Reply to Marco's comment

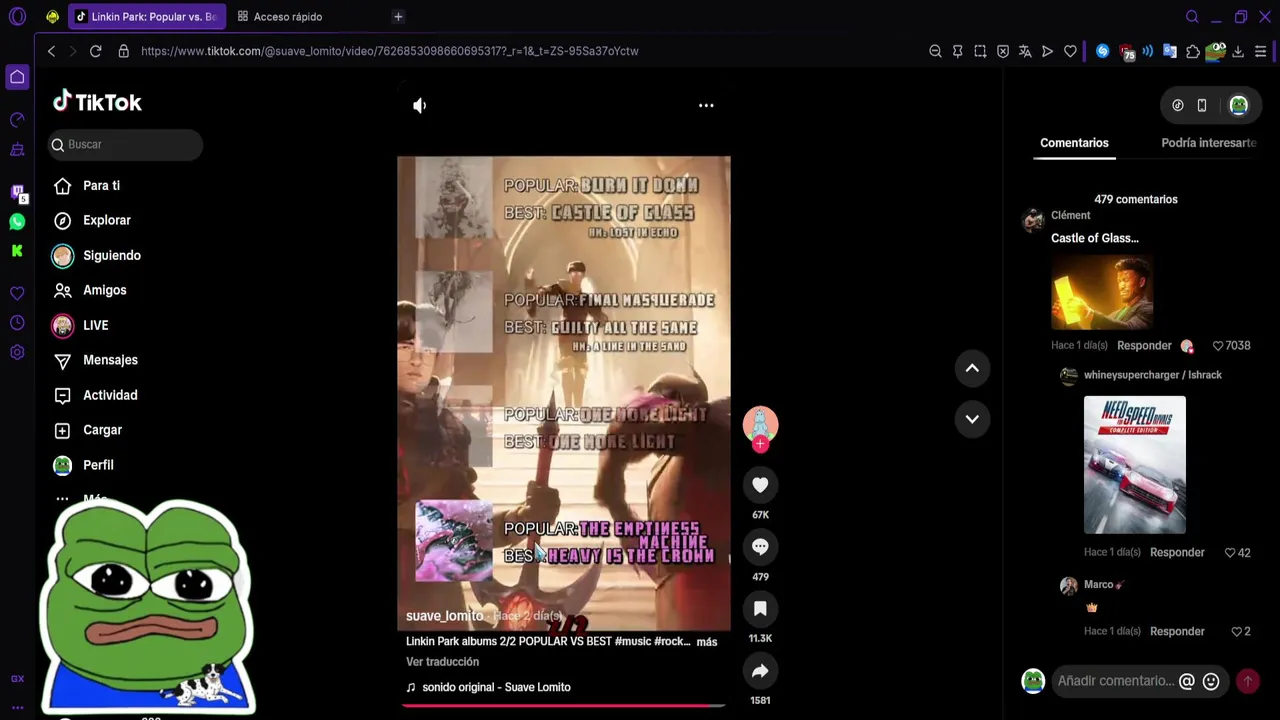pyautogui.click(x=1177, y=632)
